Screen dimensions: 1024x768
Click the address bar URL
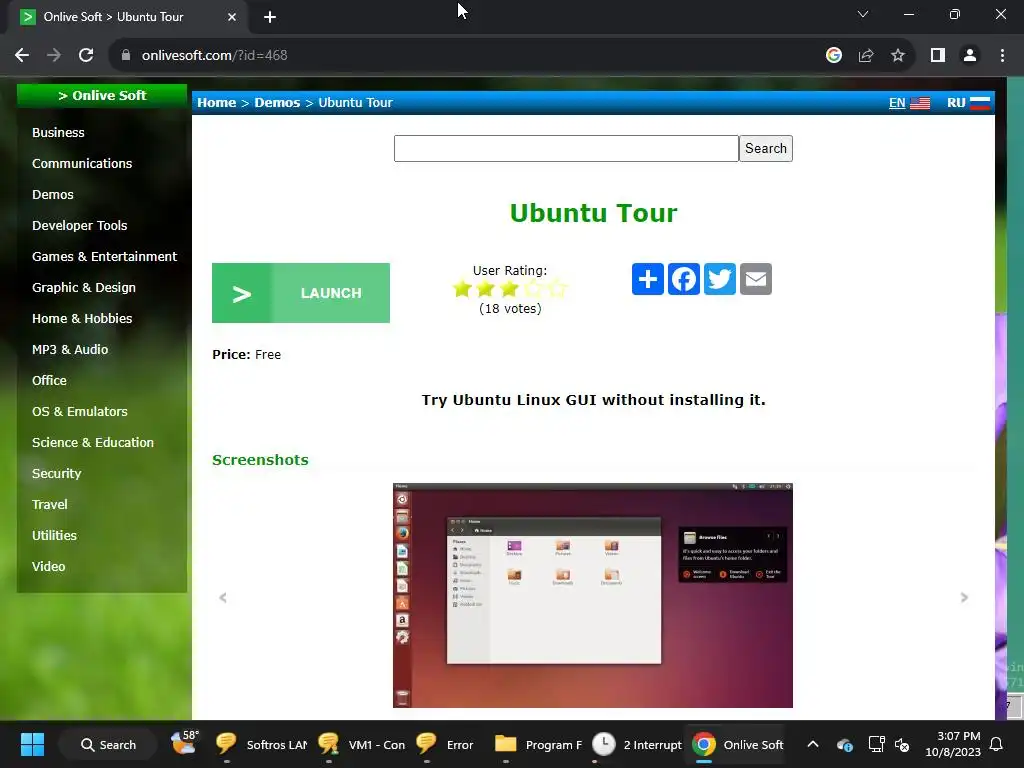coord(215,56)
